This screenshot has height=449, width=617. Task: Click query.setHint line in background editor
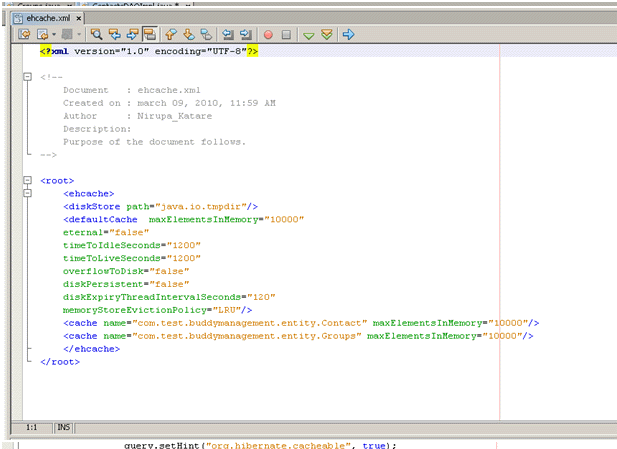point(260,445)
